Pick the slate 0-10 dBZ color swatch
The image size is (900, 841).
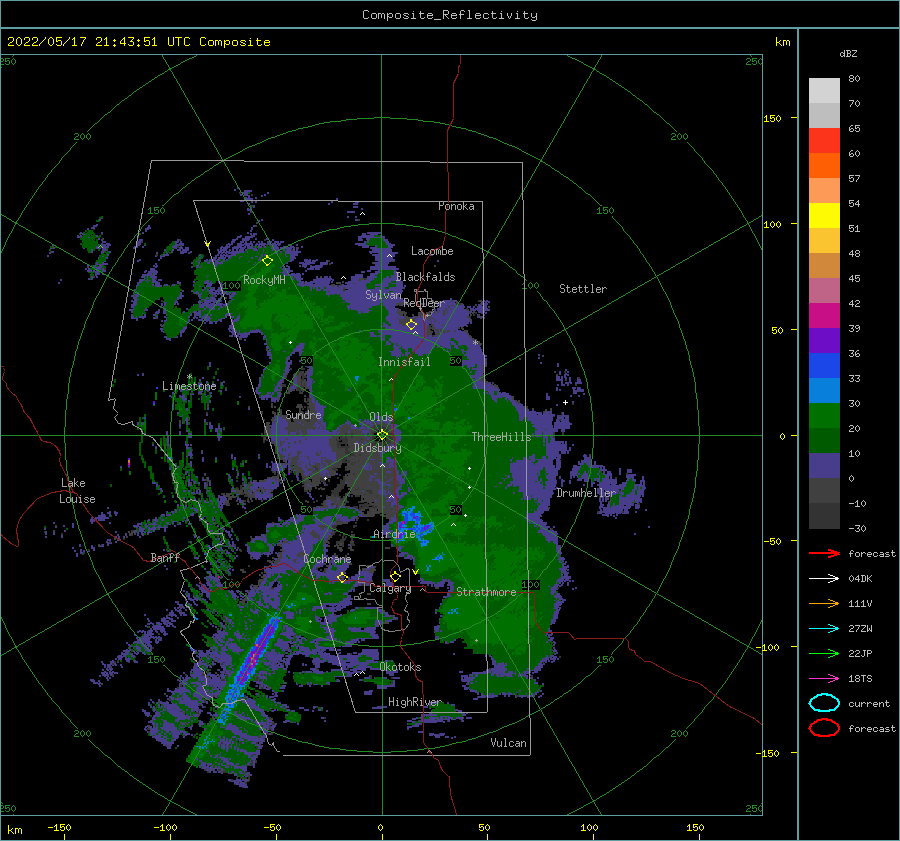point(824,466)
